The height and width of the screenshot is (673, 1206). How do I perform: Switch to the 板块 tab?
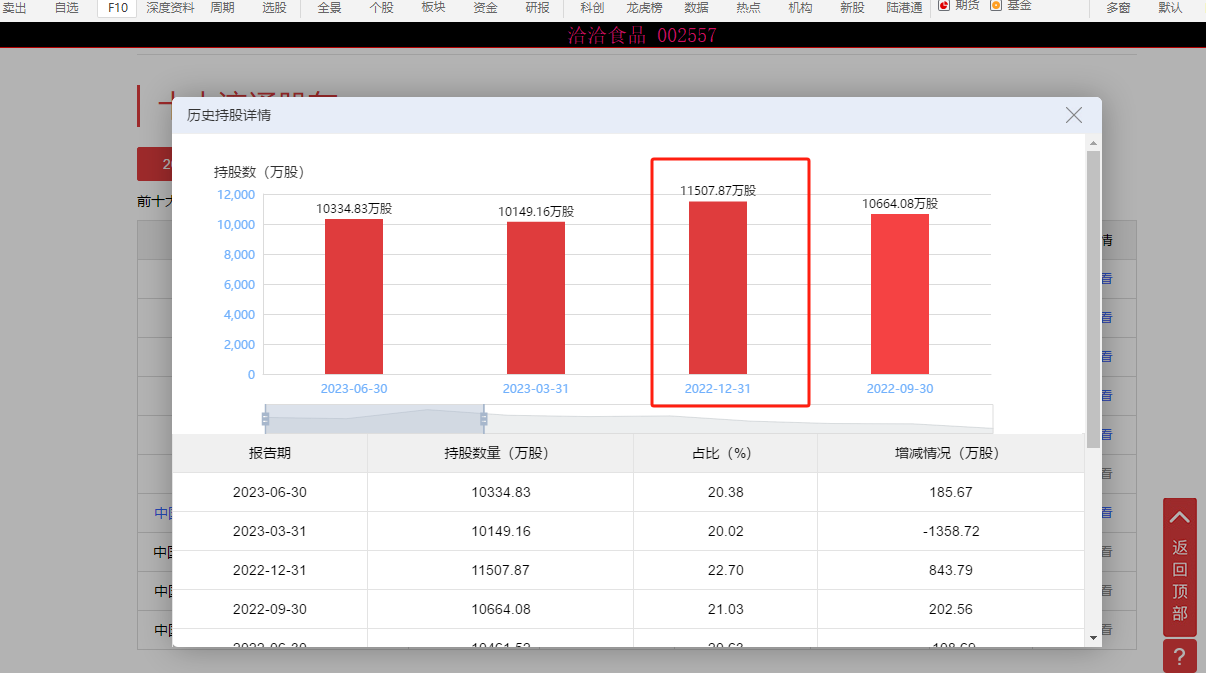tap(433, 7)
